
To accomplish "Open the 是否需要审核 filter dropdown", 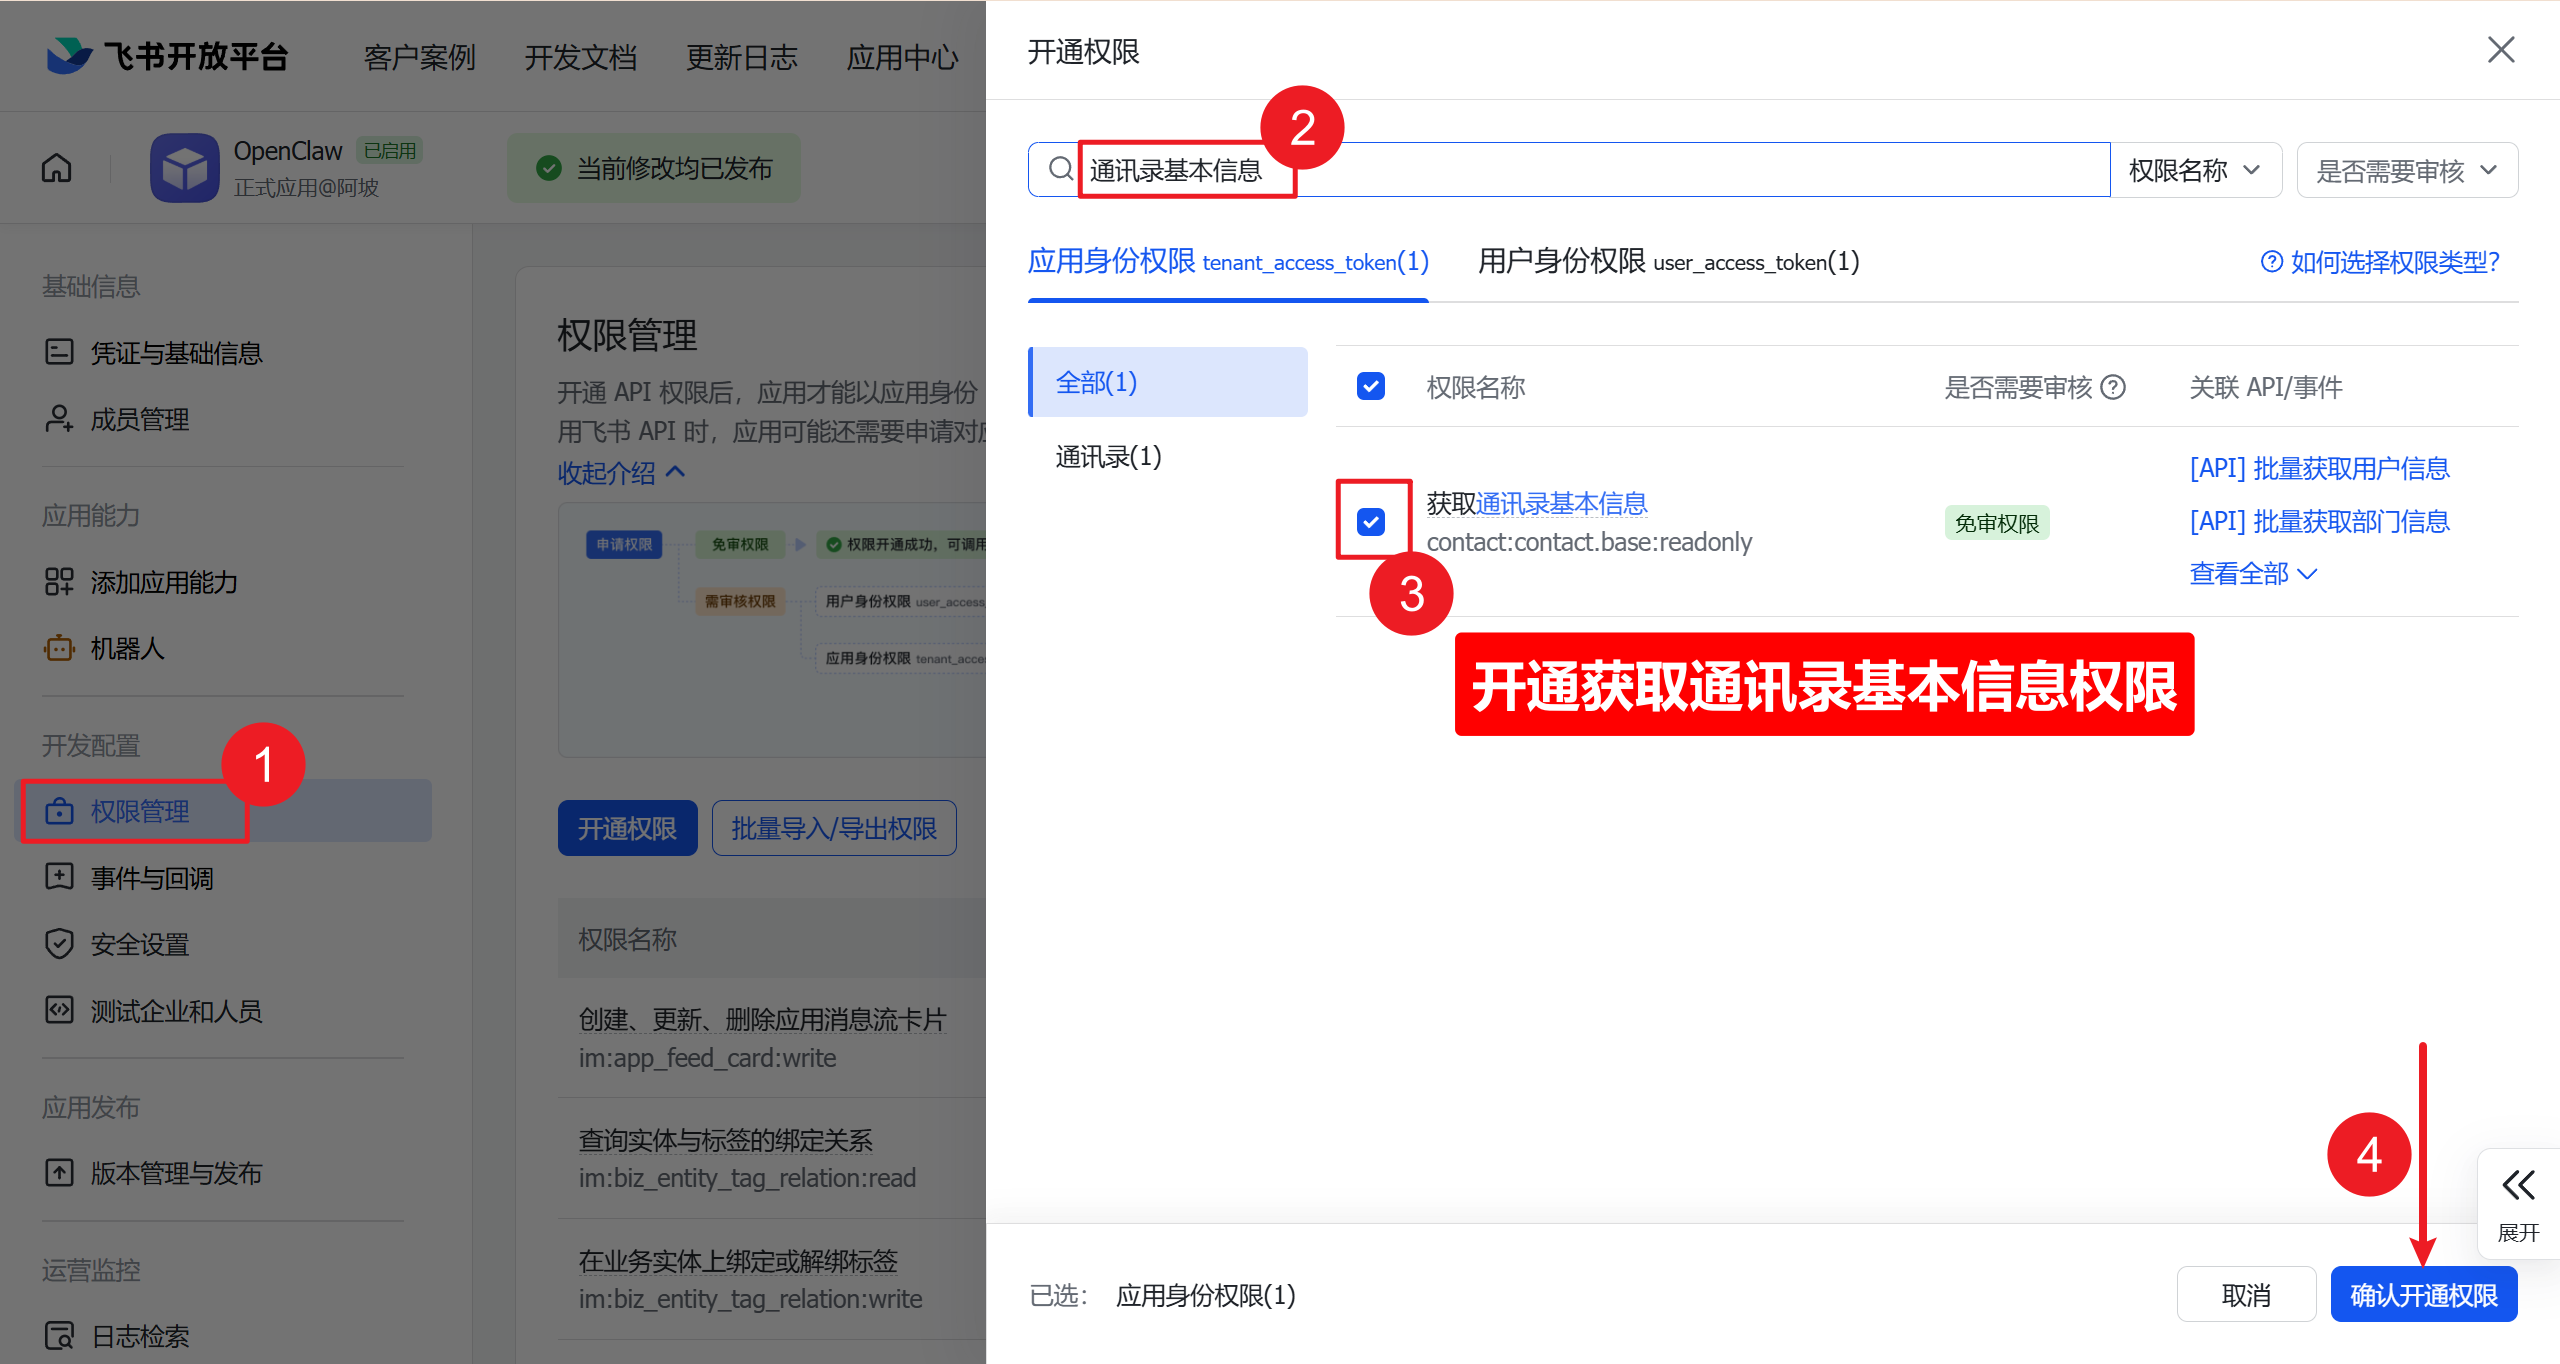I will pos(2406,169).
